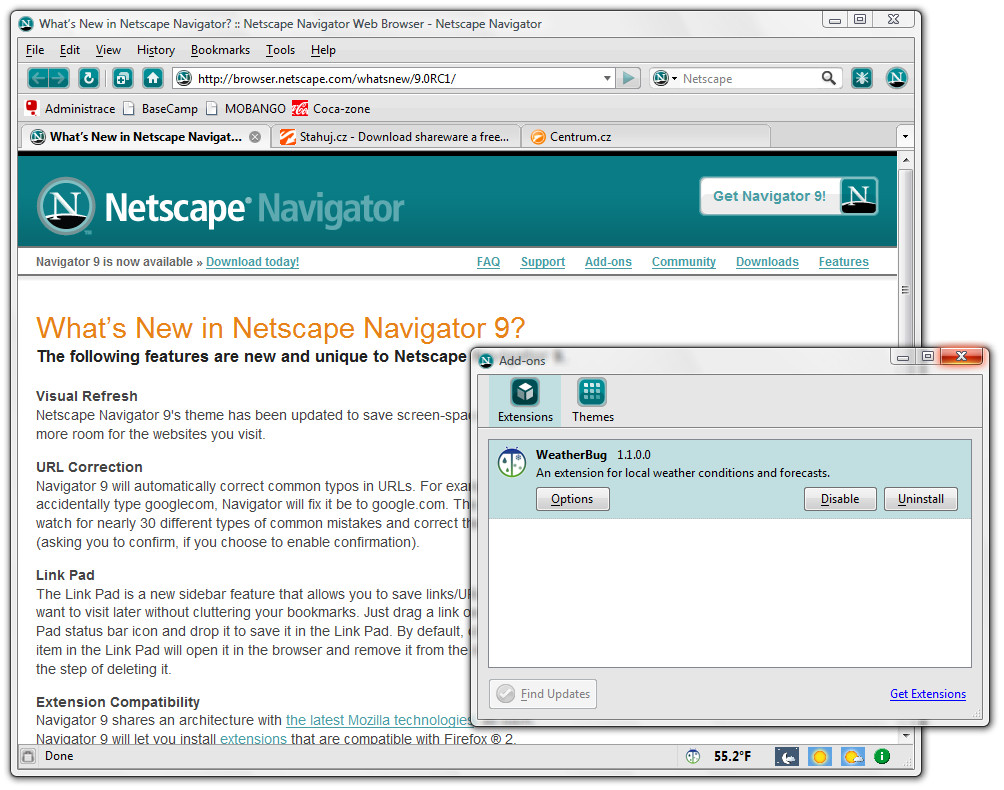Open the Downloads link
The image size is (1004, 790).
click(767, 262)
